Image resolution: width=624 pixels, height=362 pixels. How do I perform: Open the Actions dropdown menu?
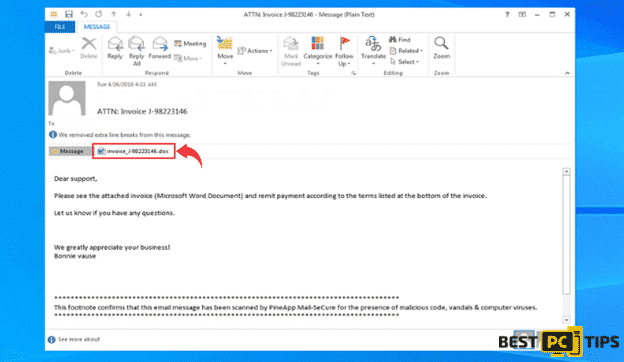click(255, 51)
